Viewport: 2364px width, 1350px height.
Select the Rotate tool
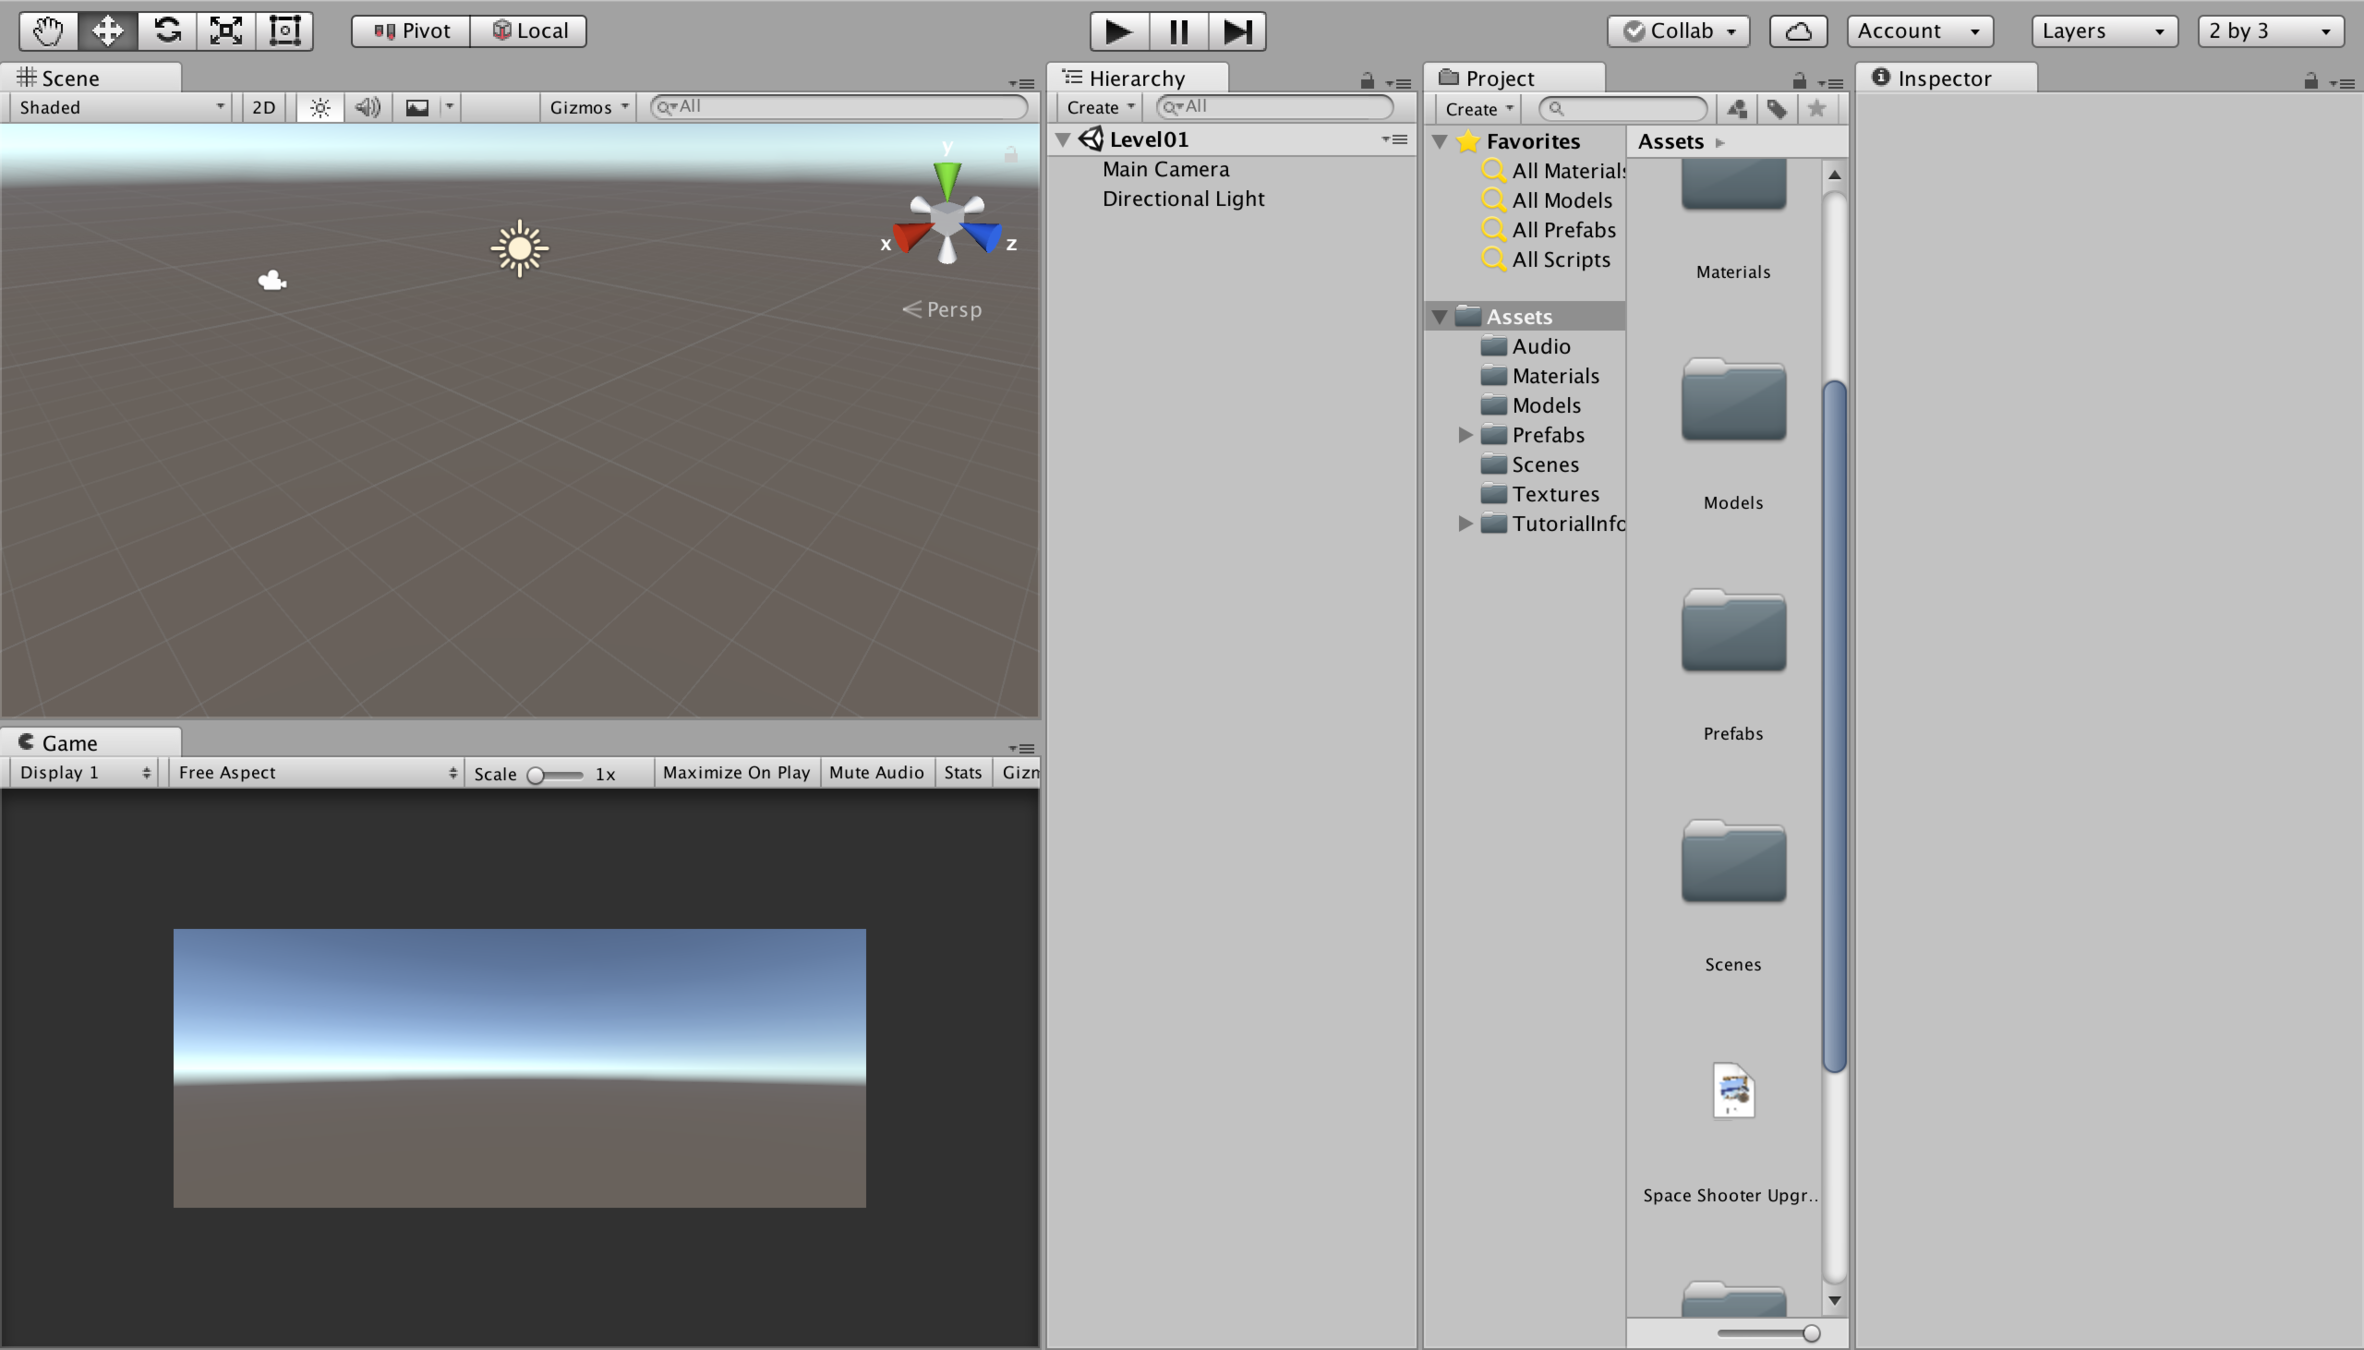tap(167, 30)
